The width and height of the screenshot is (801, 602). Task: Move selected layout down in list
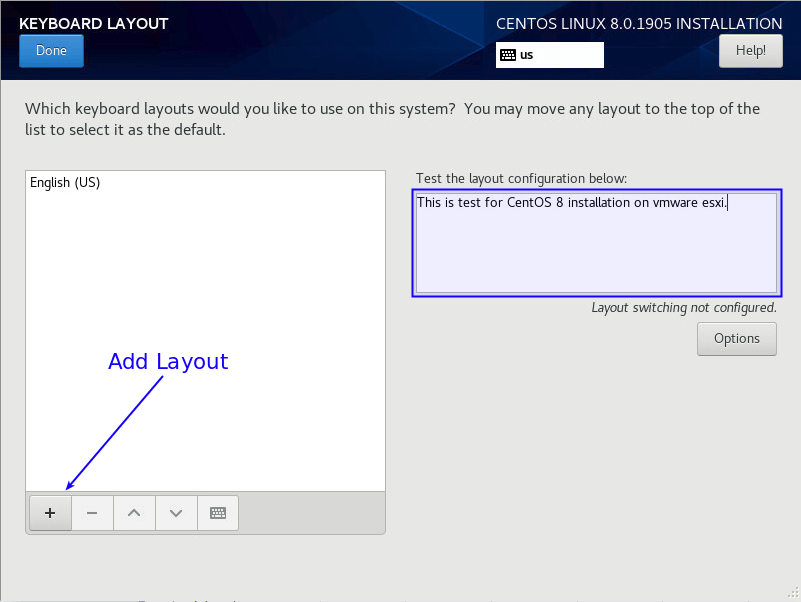pyautogui.click(x=176, y=513)
